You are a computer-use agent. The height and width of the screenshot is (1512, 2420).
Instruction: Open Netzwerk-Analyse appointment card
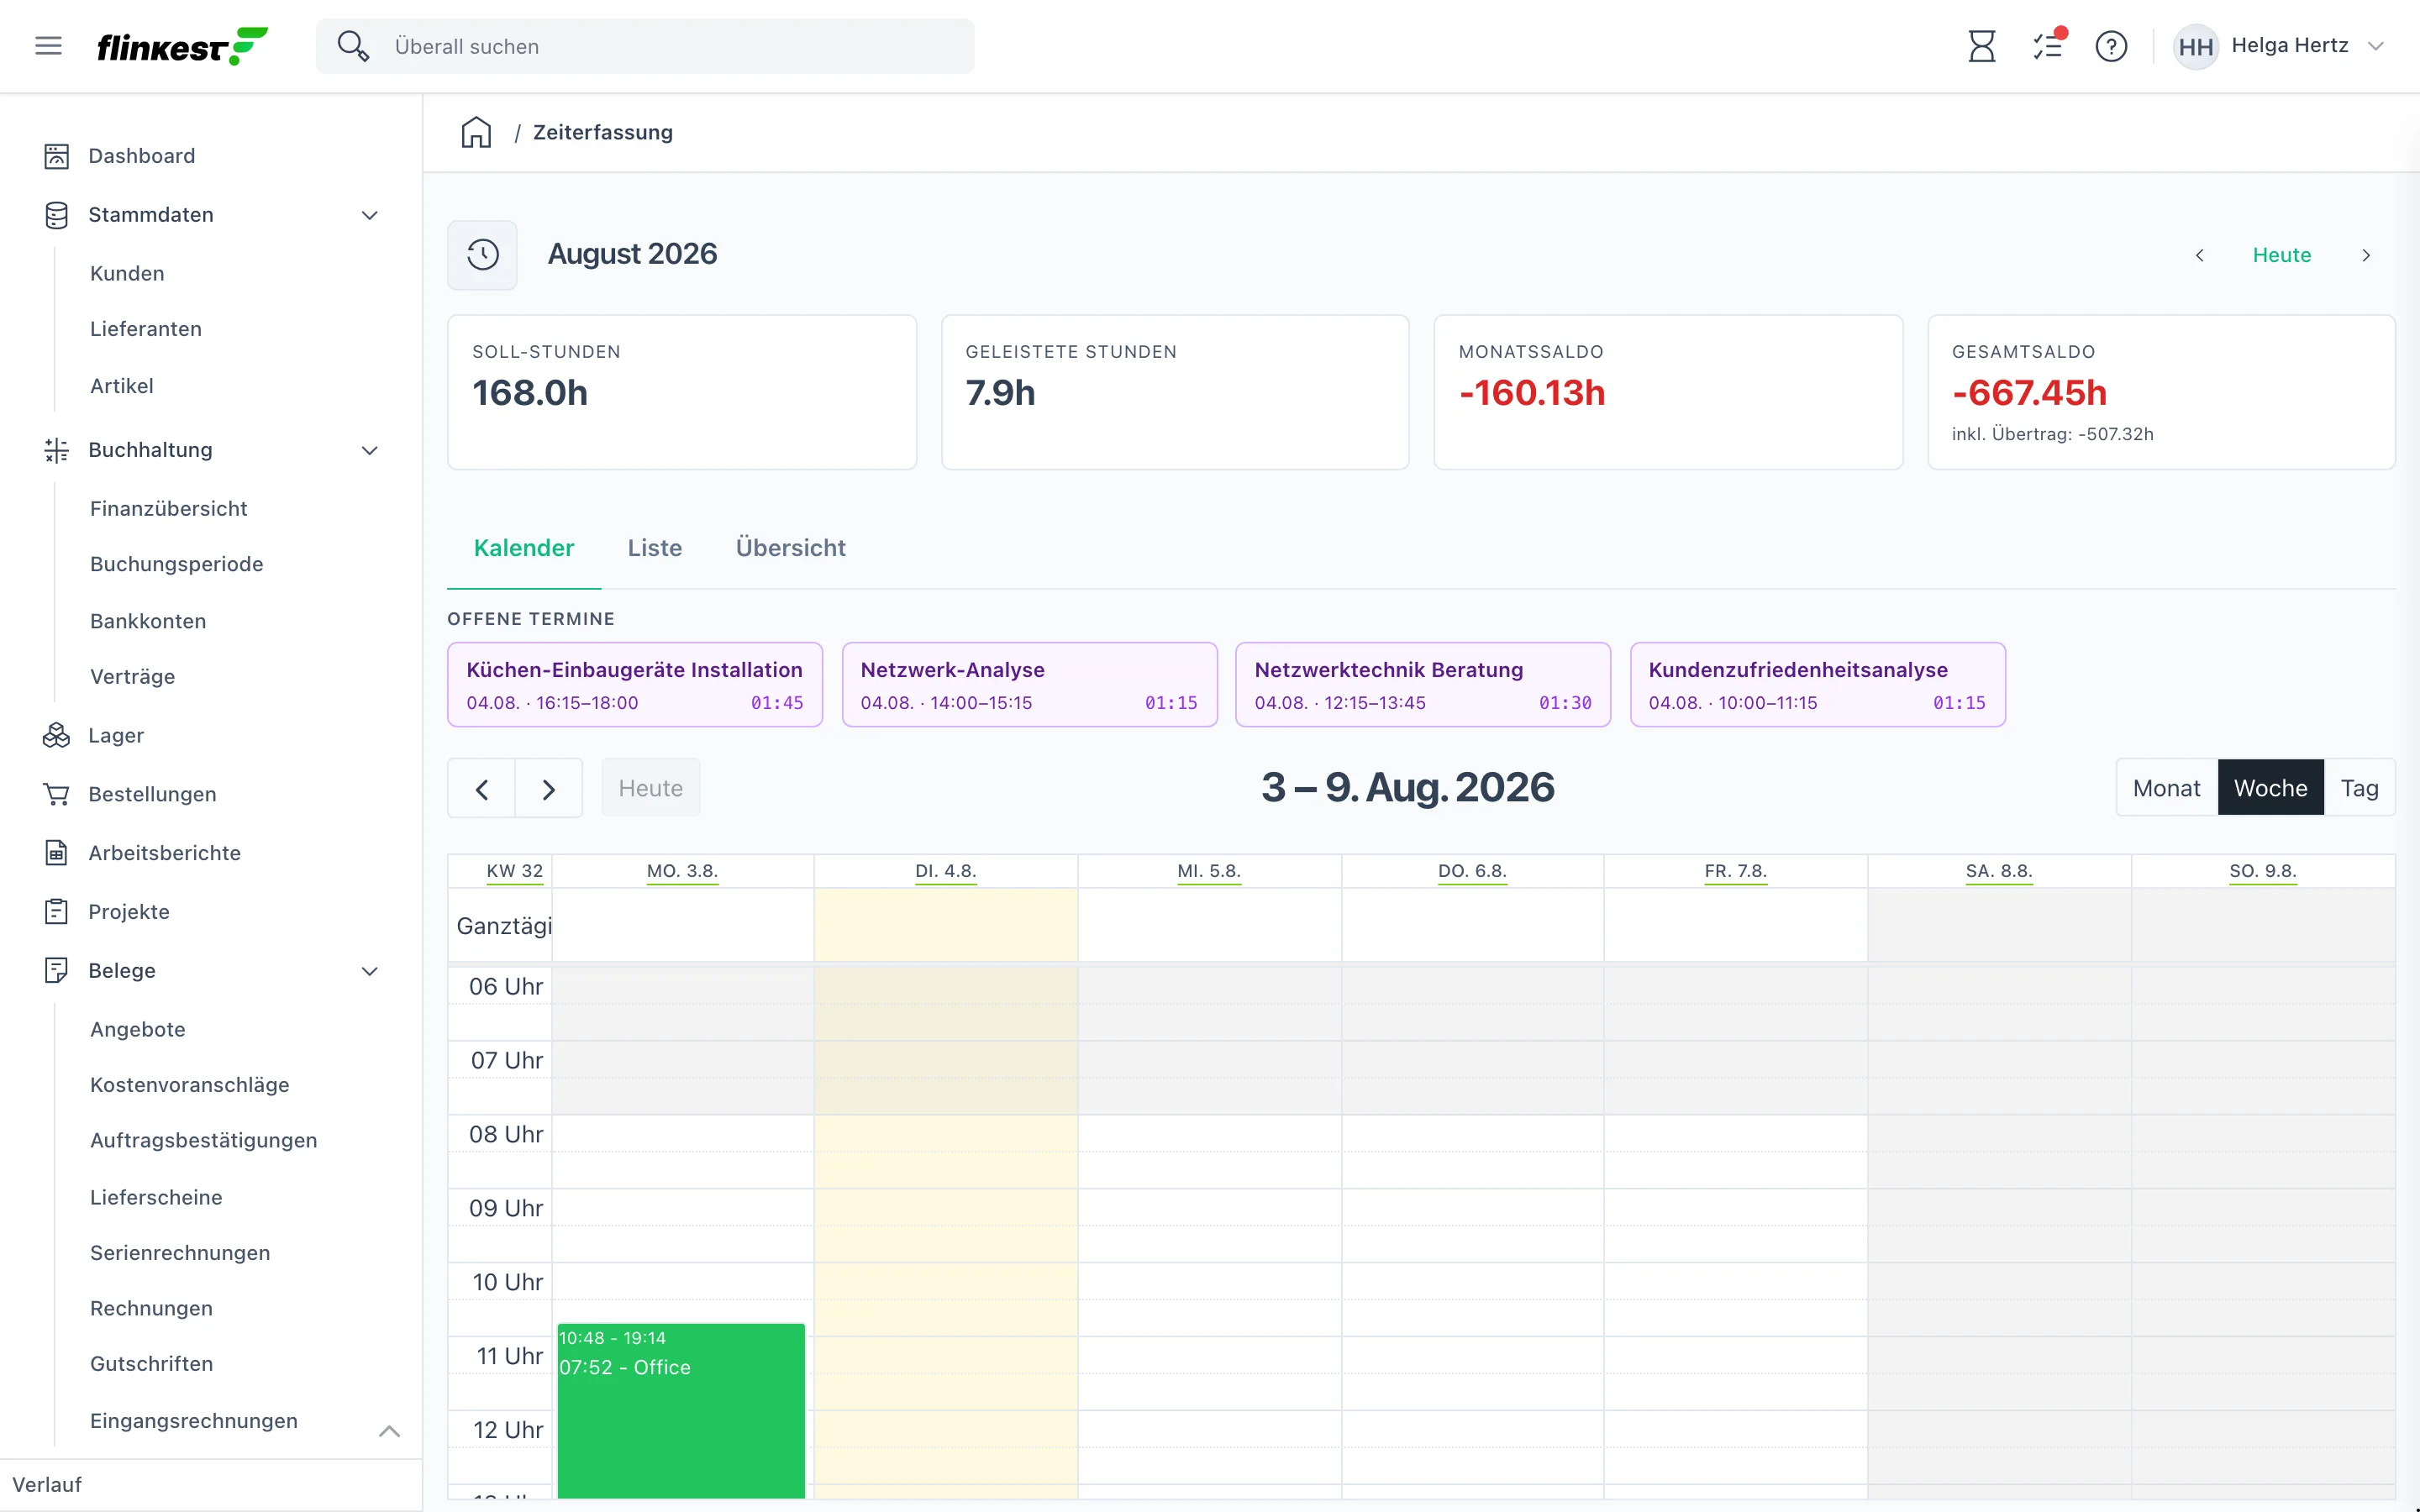coord(1029,685)
